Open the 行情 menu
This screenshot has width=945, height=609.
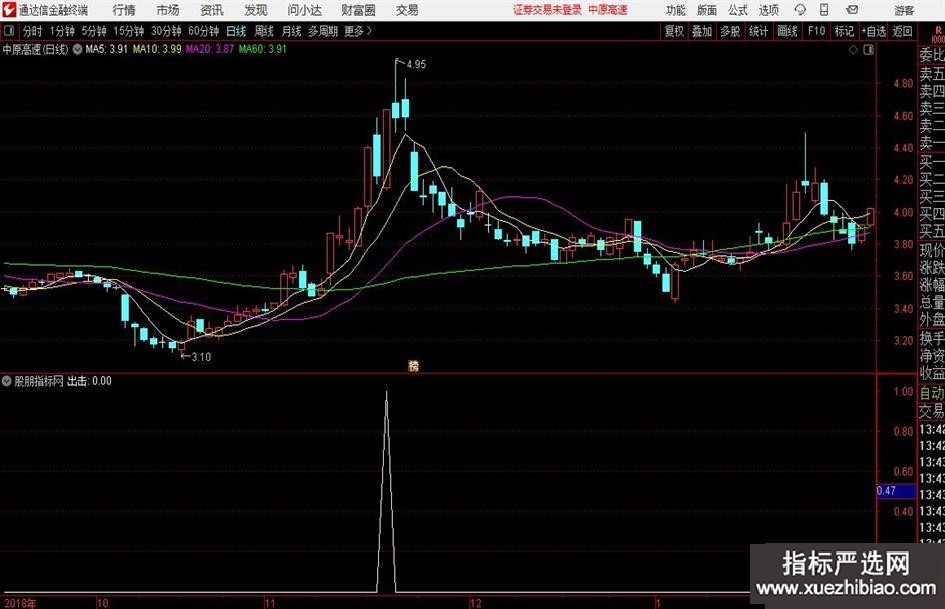click(x=124, y=10)
